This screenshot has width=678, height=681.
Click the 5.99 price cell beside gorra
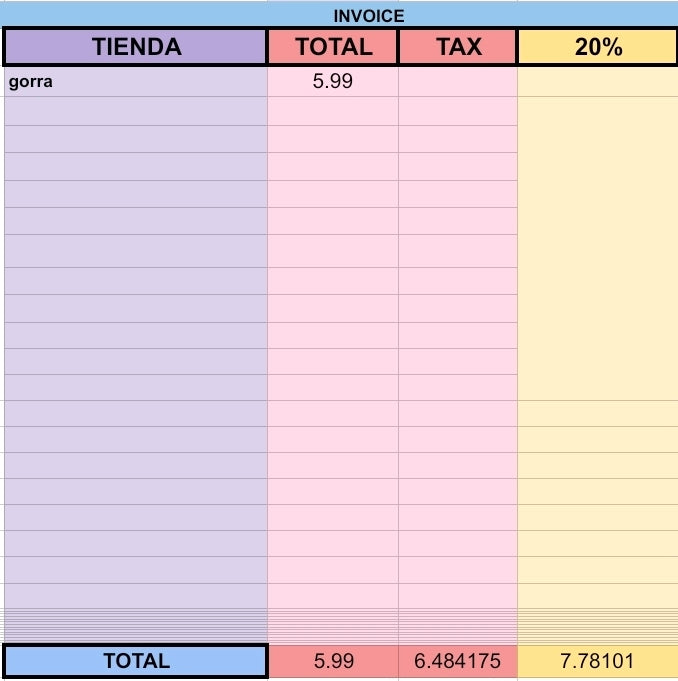click(333, 82)
